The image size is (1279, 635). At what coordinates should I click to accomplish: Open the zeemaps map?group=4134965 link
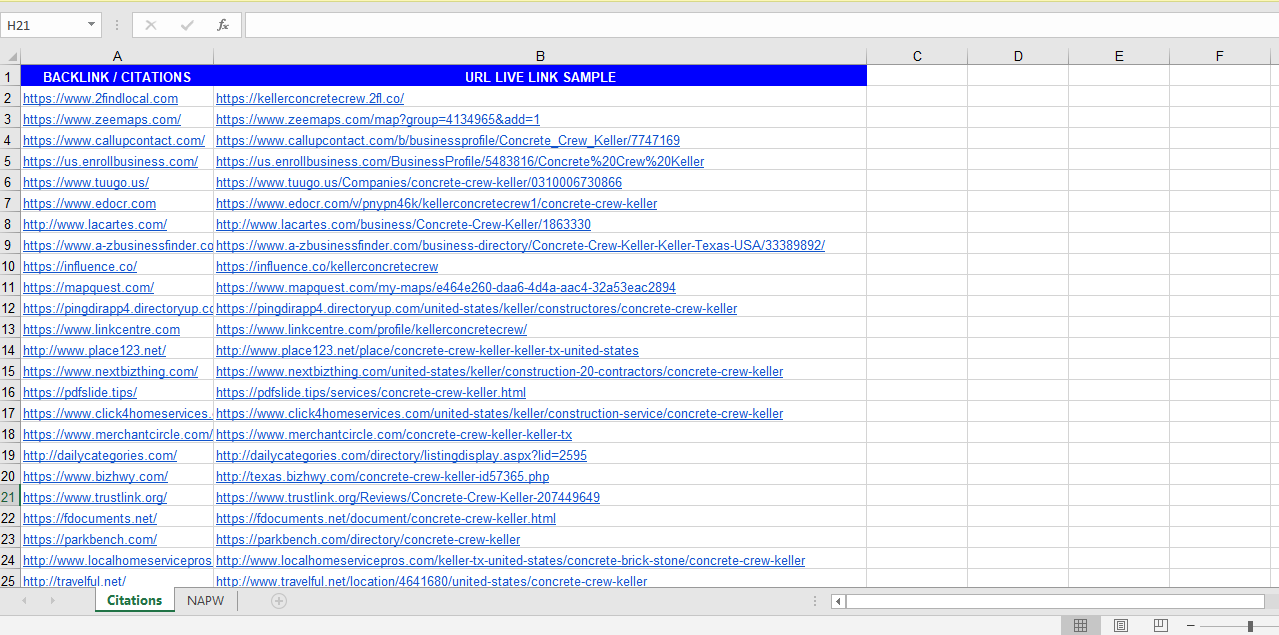tap(378, 119)
